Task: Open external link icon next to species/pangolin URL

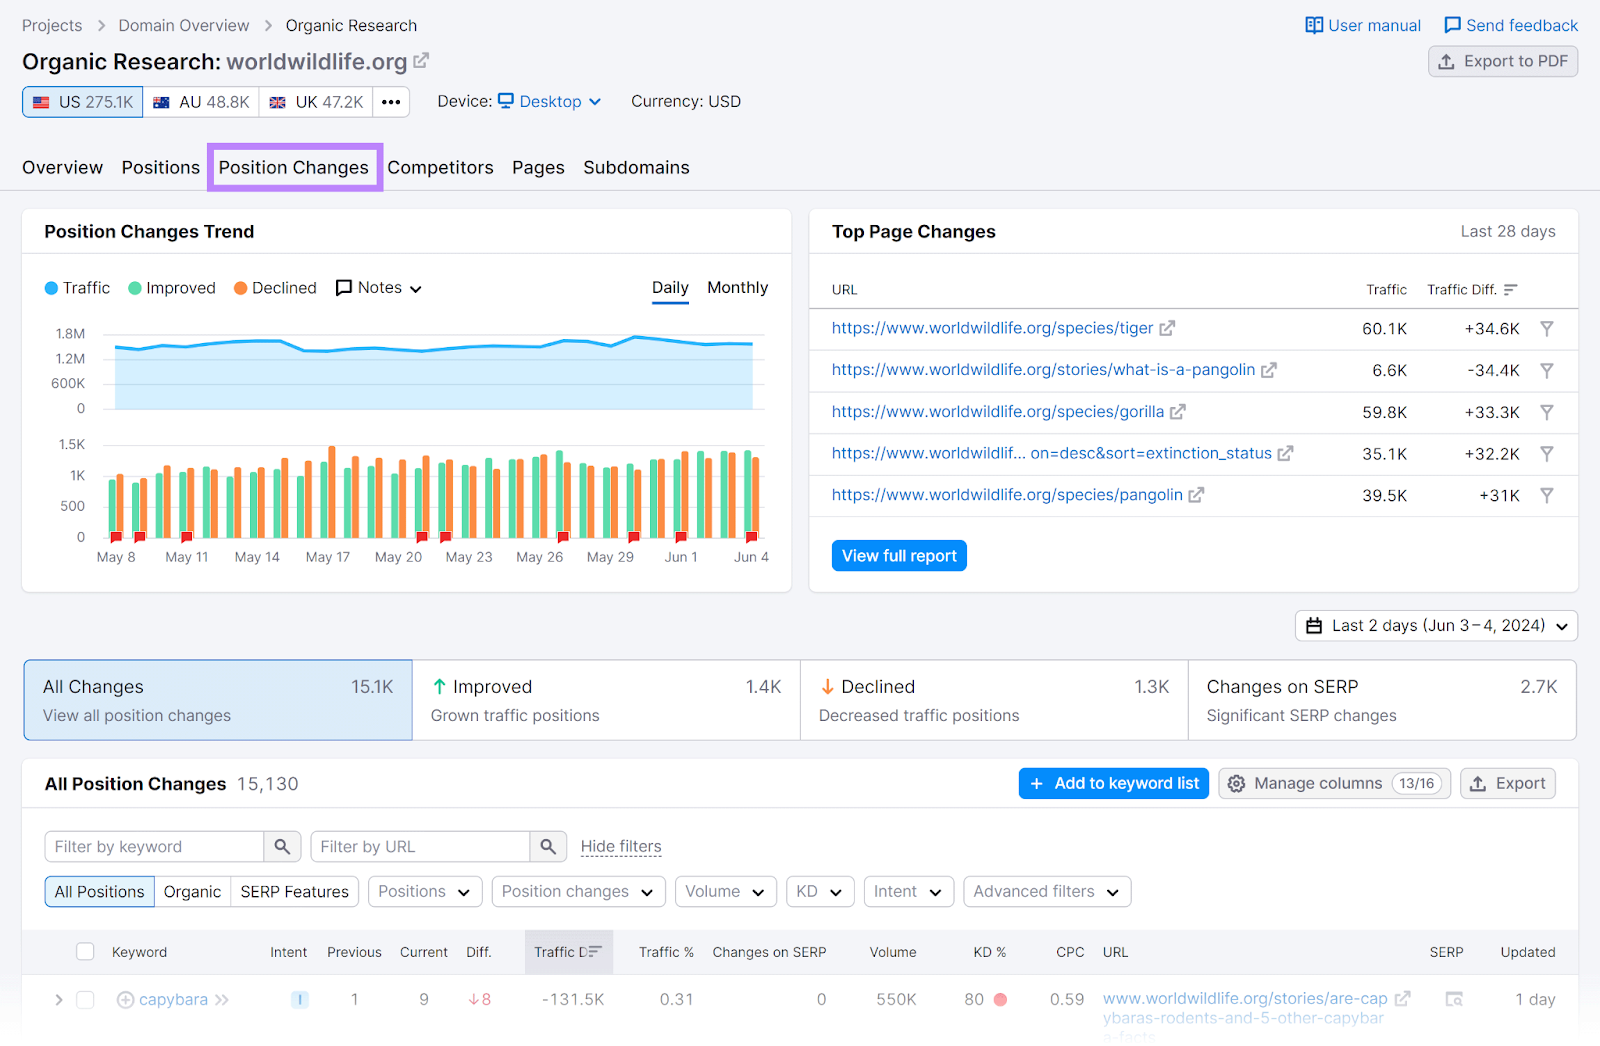Action: click(x=1195, y=494)
